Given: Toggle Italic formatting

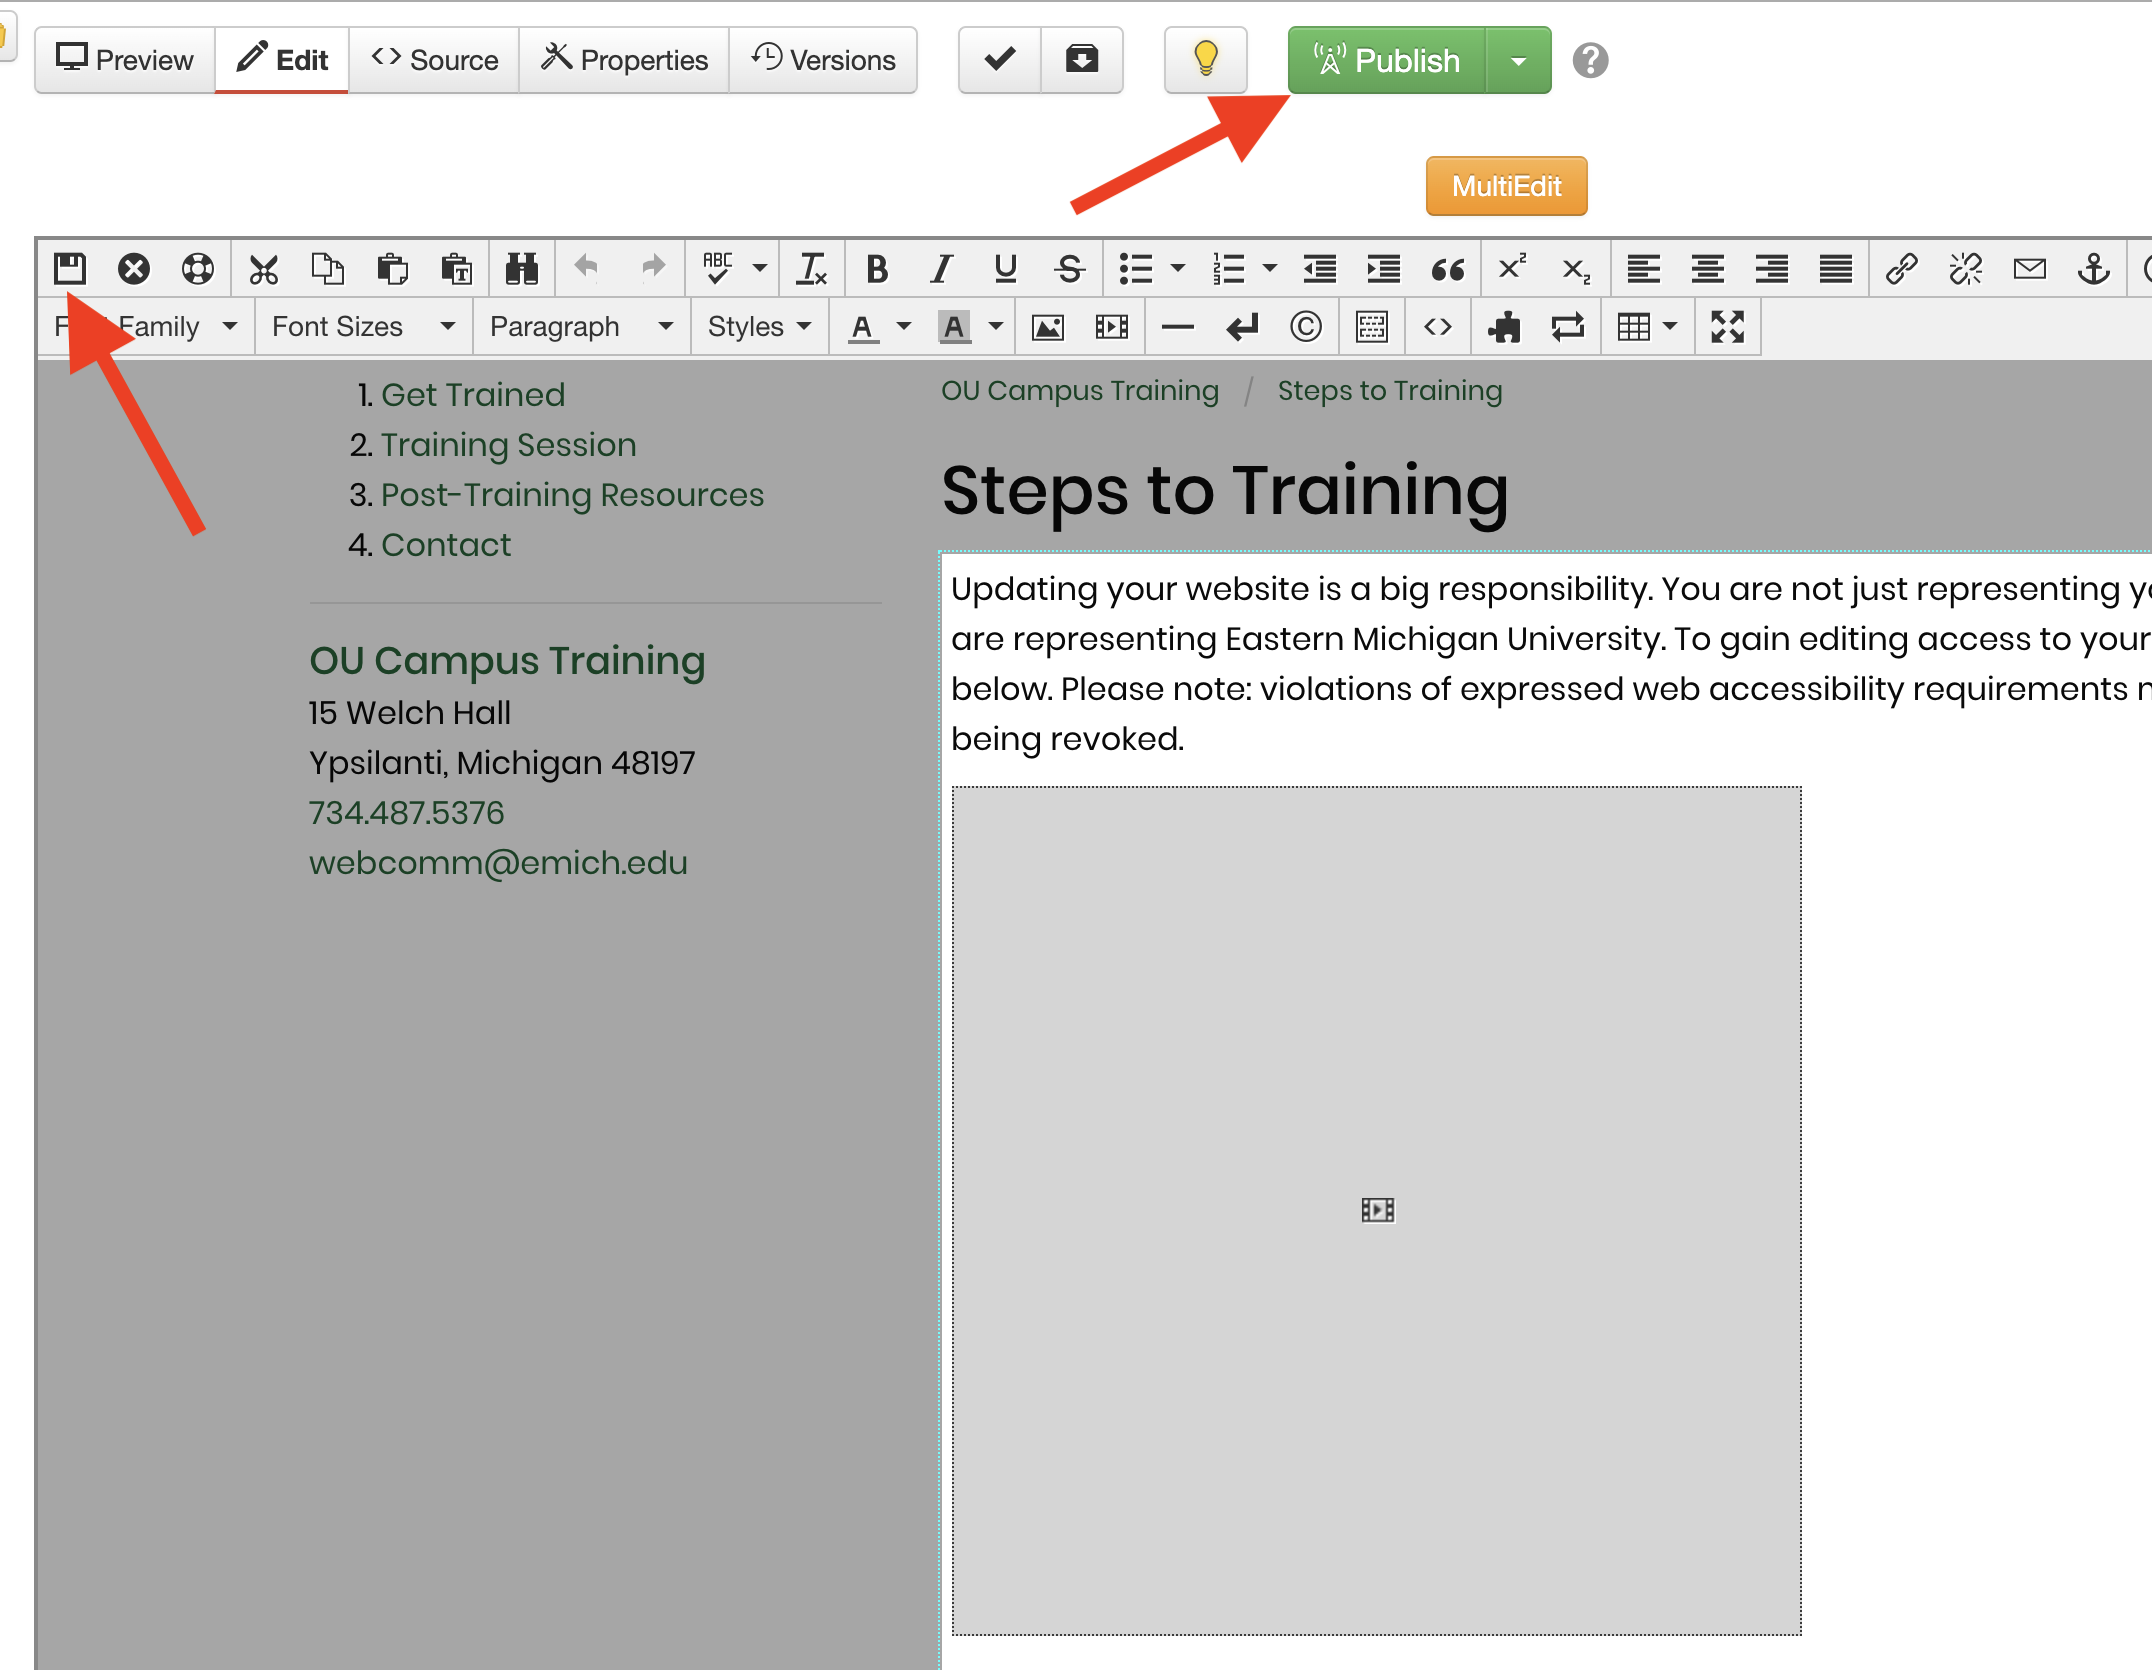Looking at the screenshot, I should pos(941,268).
